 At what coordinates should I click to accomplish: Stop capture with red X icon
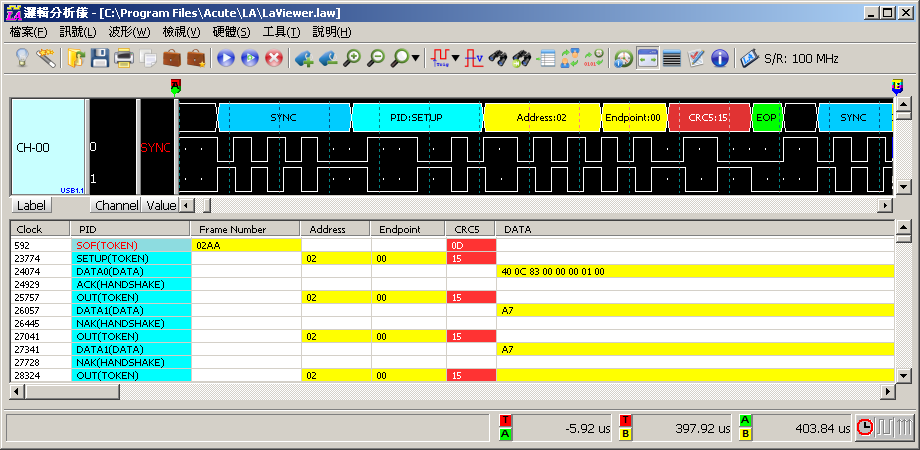tap(274, 58)
